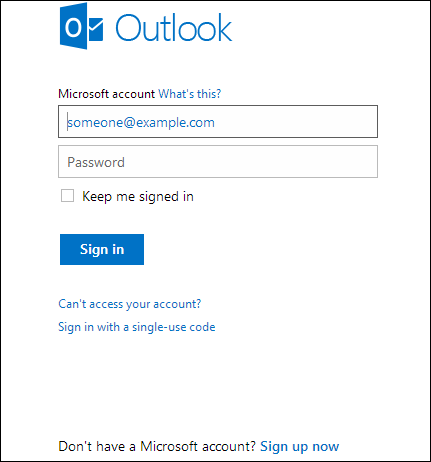
Task: Choose Sign in with a single-use code
Action: point(137,327)
